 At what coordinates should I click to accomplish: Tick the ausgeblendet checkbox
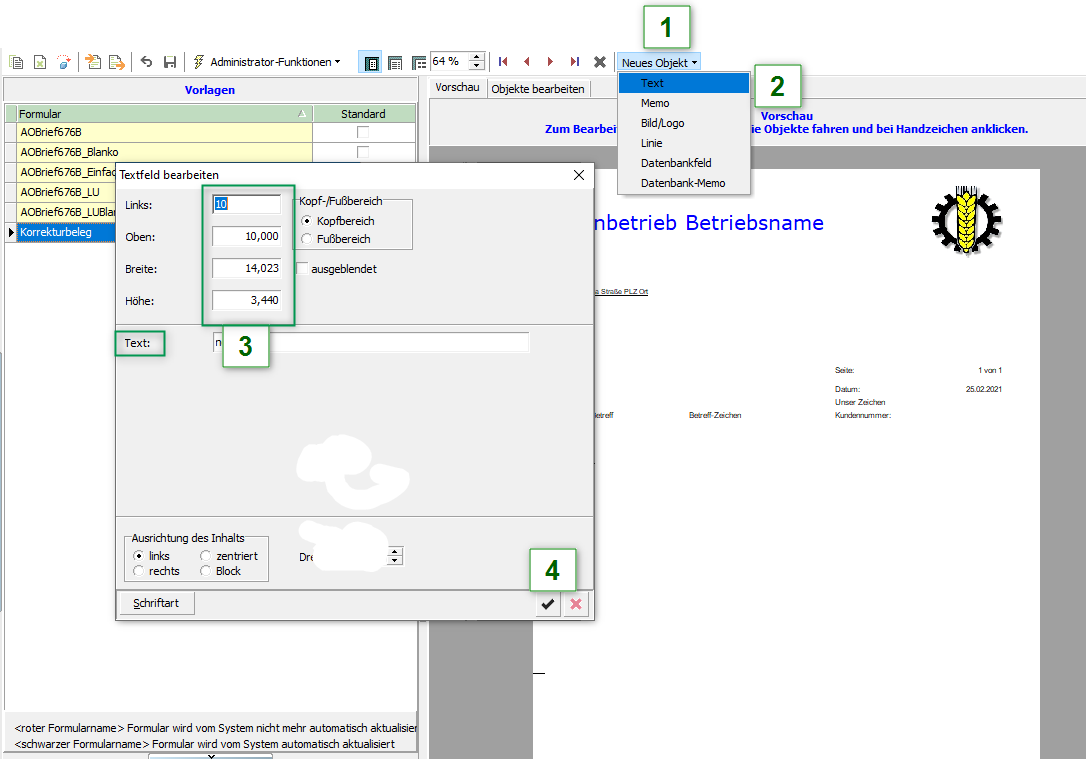coord(302,269)
